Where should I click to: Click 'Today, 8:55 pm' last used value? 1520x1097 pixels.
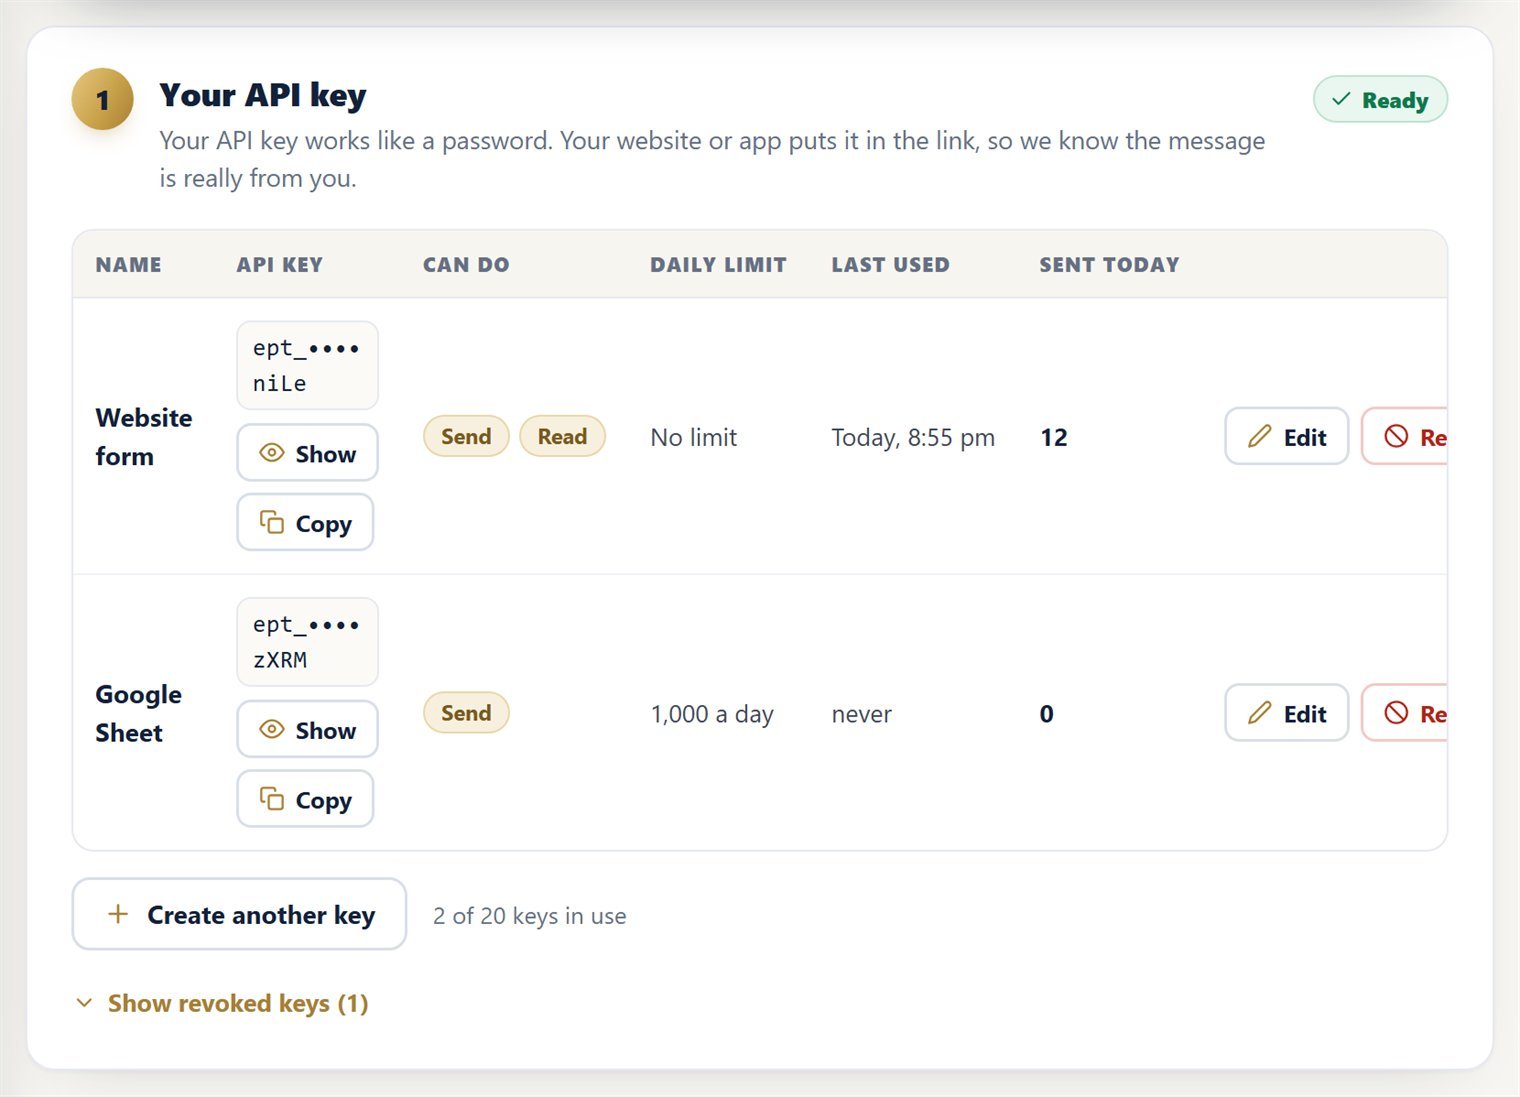pyautogui.click(x=913, y=437)
